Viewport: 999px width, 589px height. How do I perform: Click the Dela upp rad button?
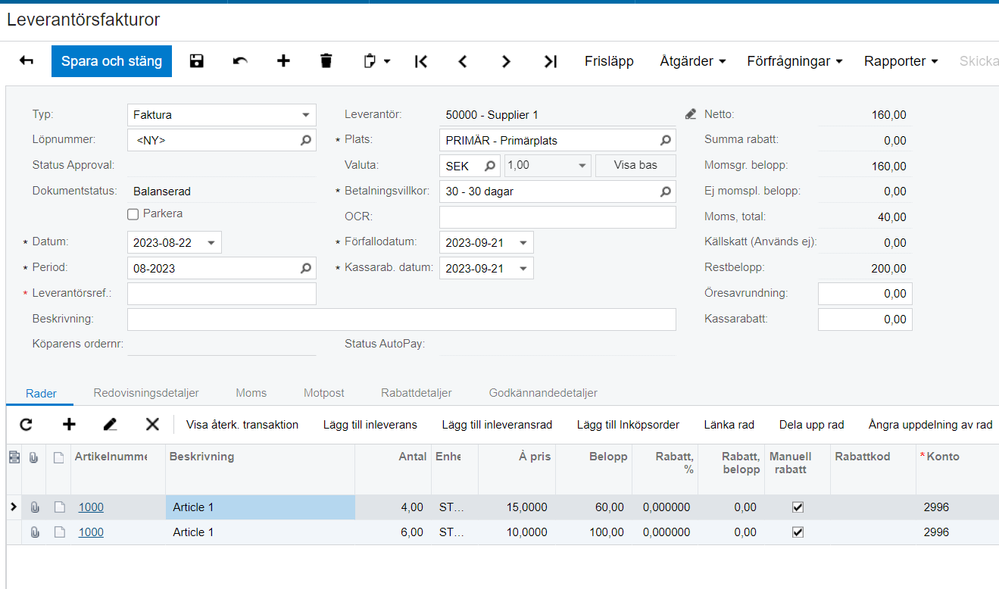(x=811, y=425)
